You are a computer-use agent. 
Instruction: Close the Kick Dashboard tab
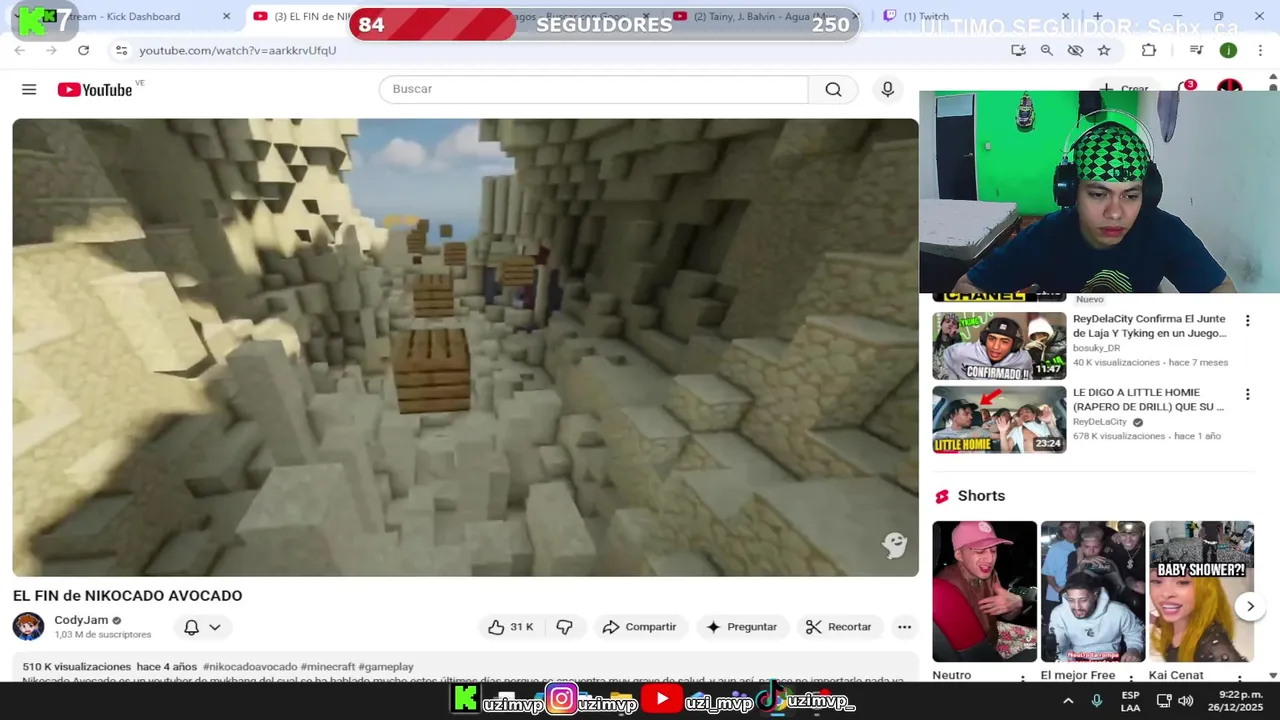click(226, 16)
